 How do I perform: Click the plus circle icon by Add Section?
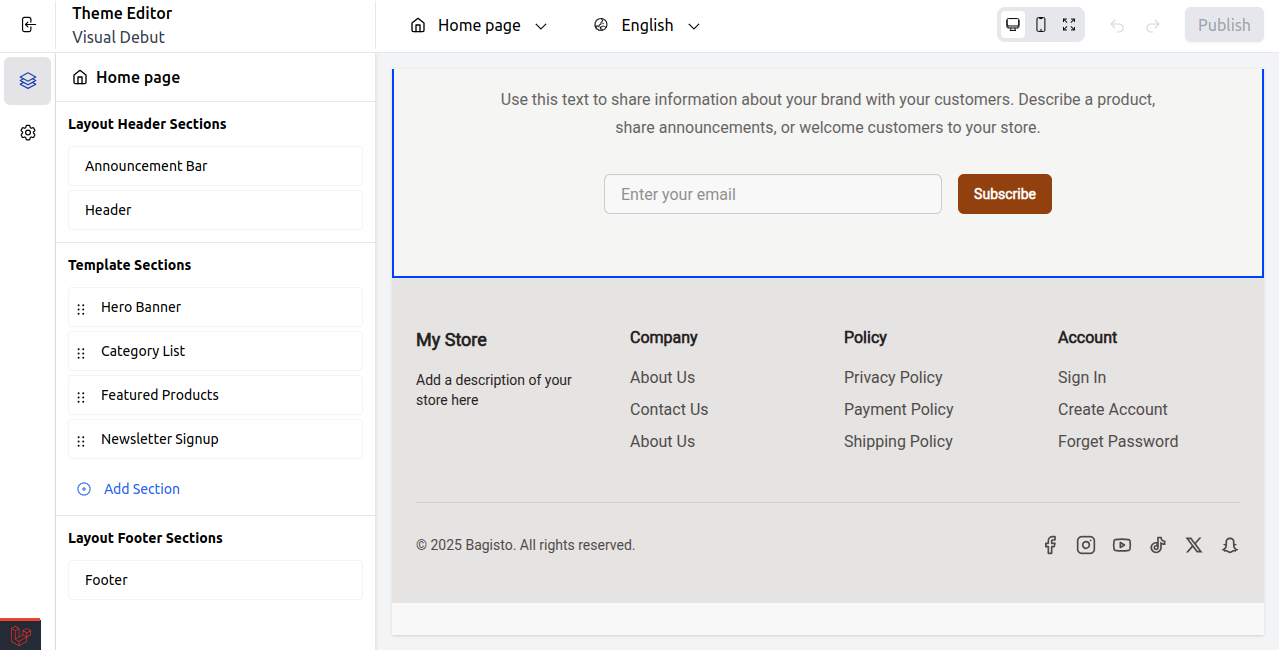84,489
